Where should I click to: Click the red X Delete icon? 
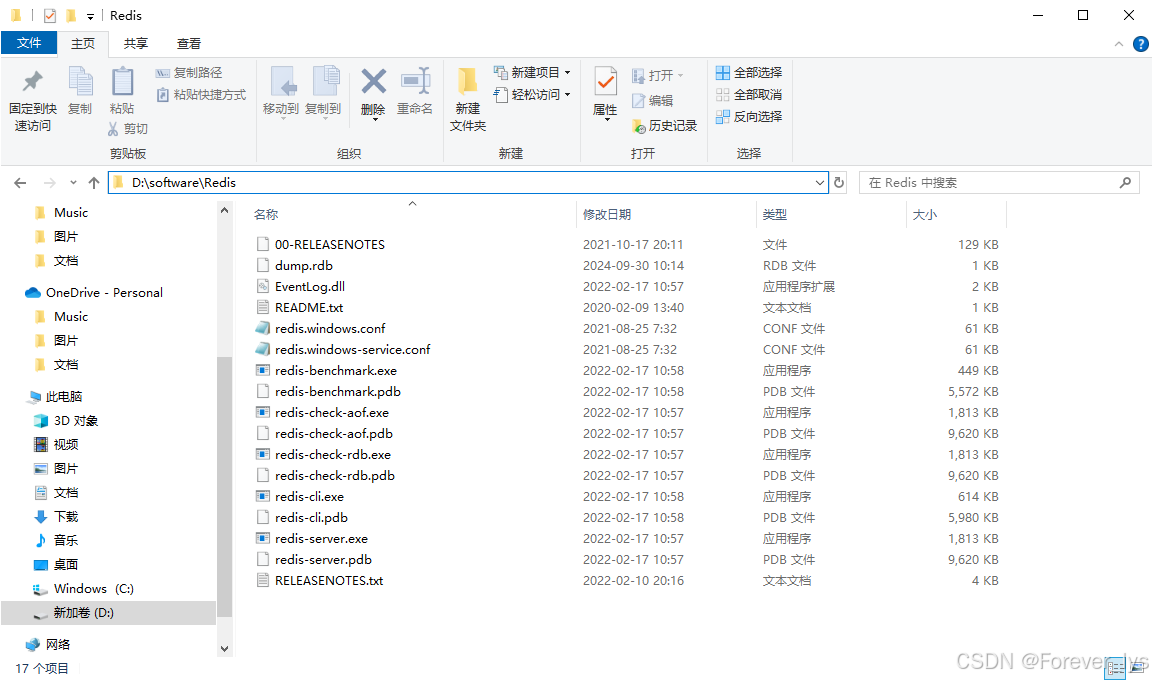pos(374,82)
